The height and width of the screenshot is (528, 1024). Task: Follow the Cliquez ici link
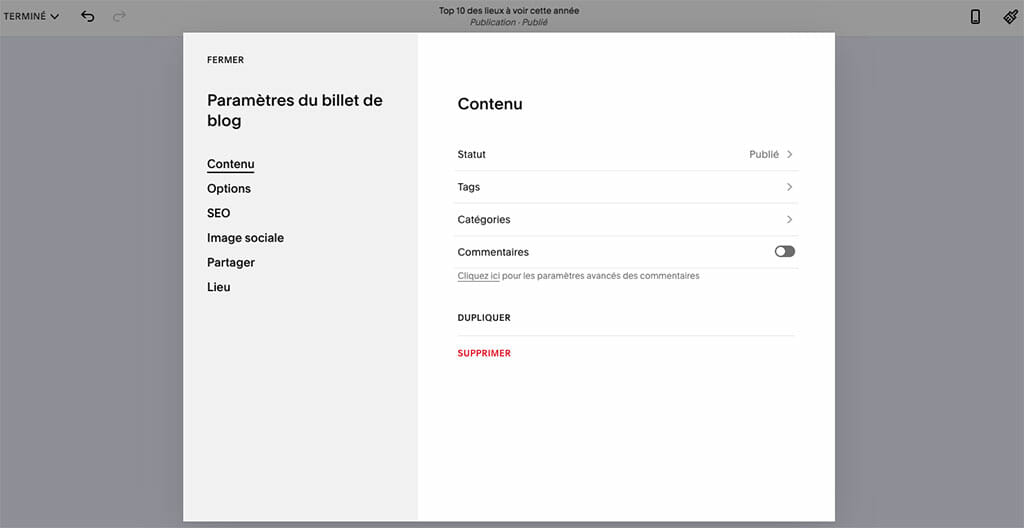click(x=479, y=276)
